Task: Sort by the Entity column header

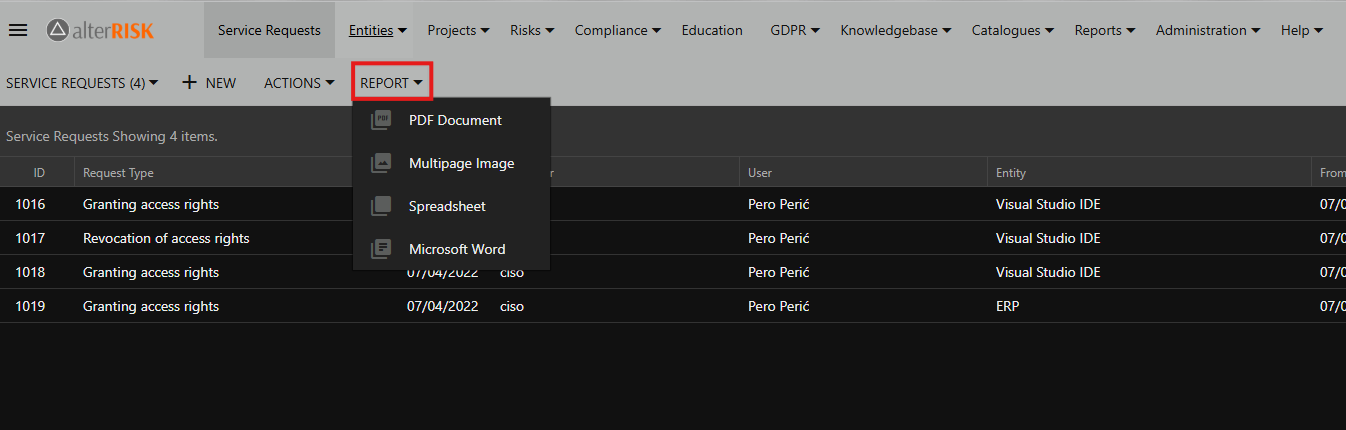Action: [x=1011, y=173]
